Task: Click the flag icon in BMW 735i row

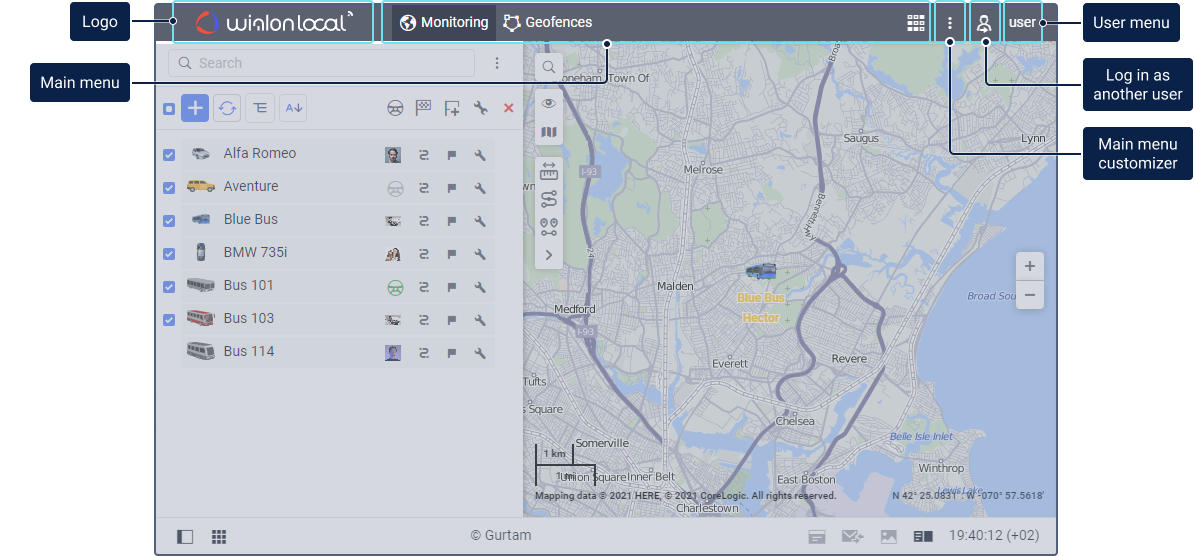Action: point(452,254)
